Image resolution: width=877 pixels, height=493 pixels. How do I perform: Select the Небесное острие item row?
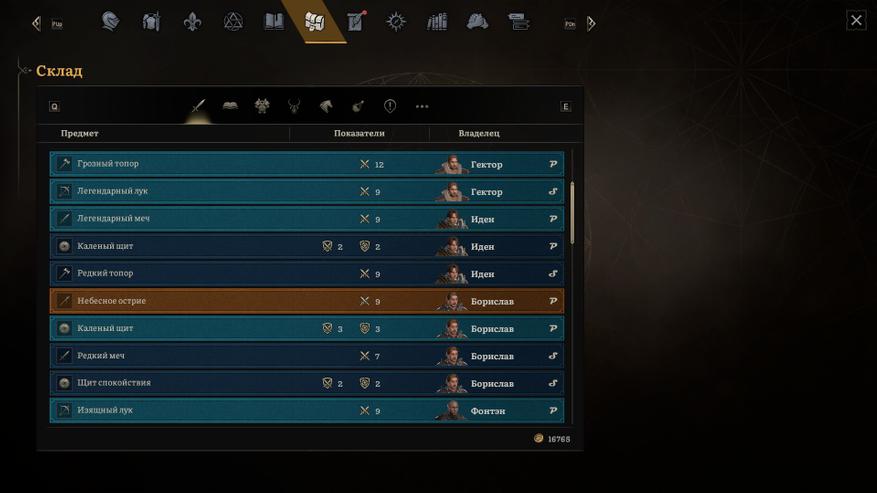point(307,301)
